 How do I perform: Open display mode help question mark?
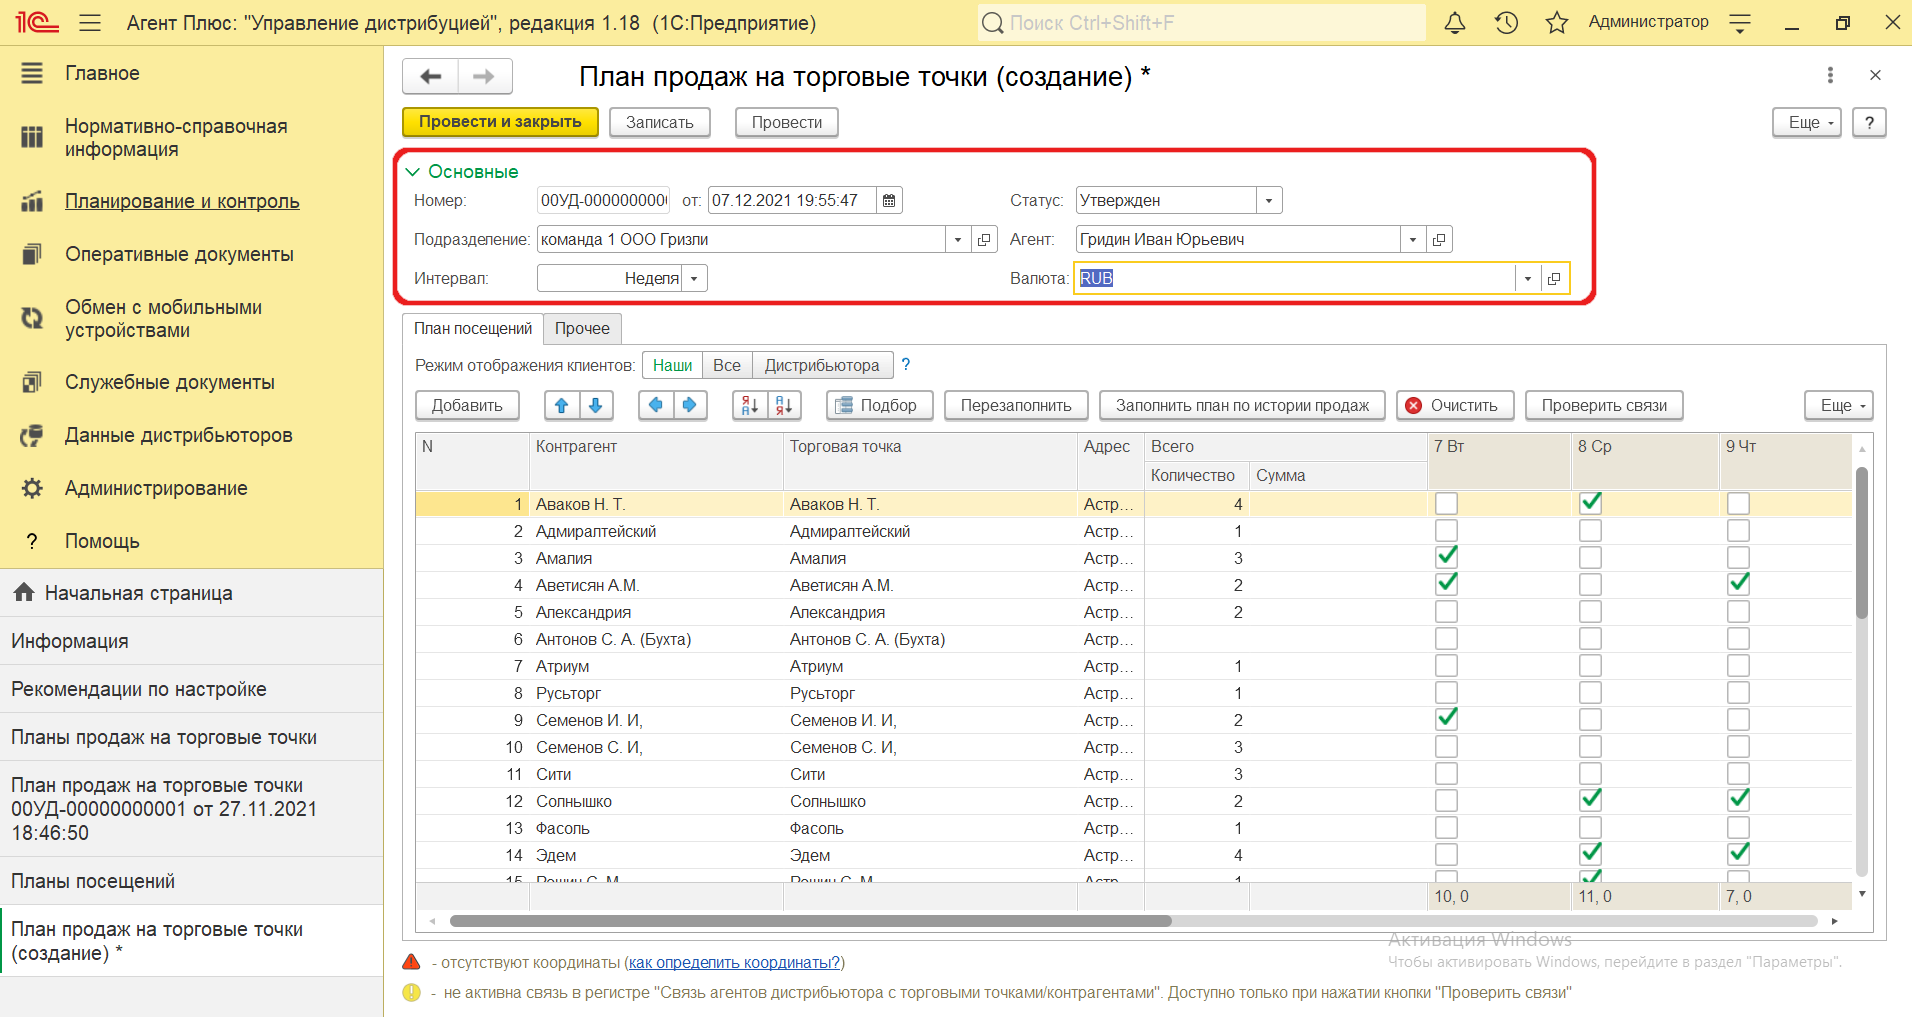906,365
